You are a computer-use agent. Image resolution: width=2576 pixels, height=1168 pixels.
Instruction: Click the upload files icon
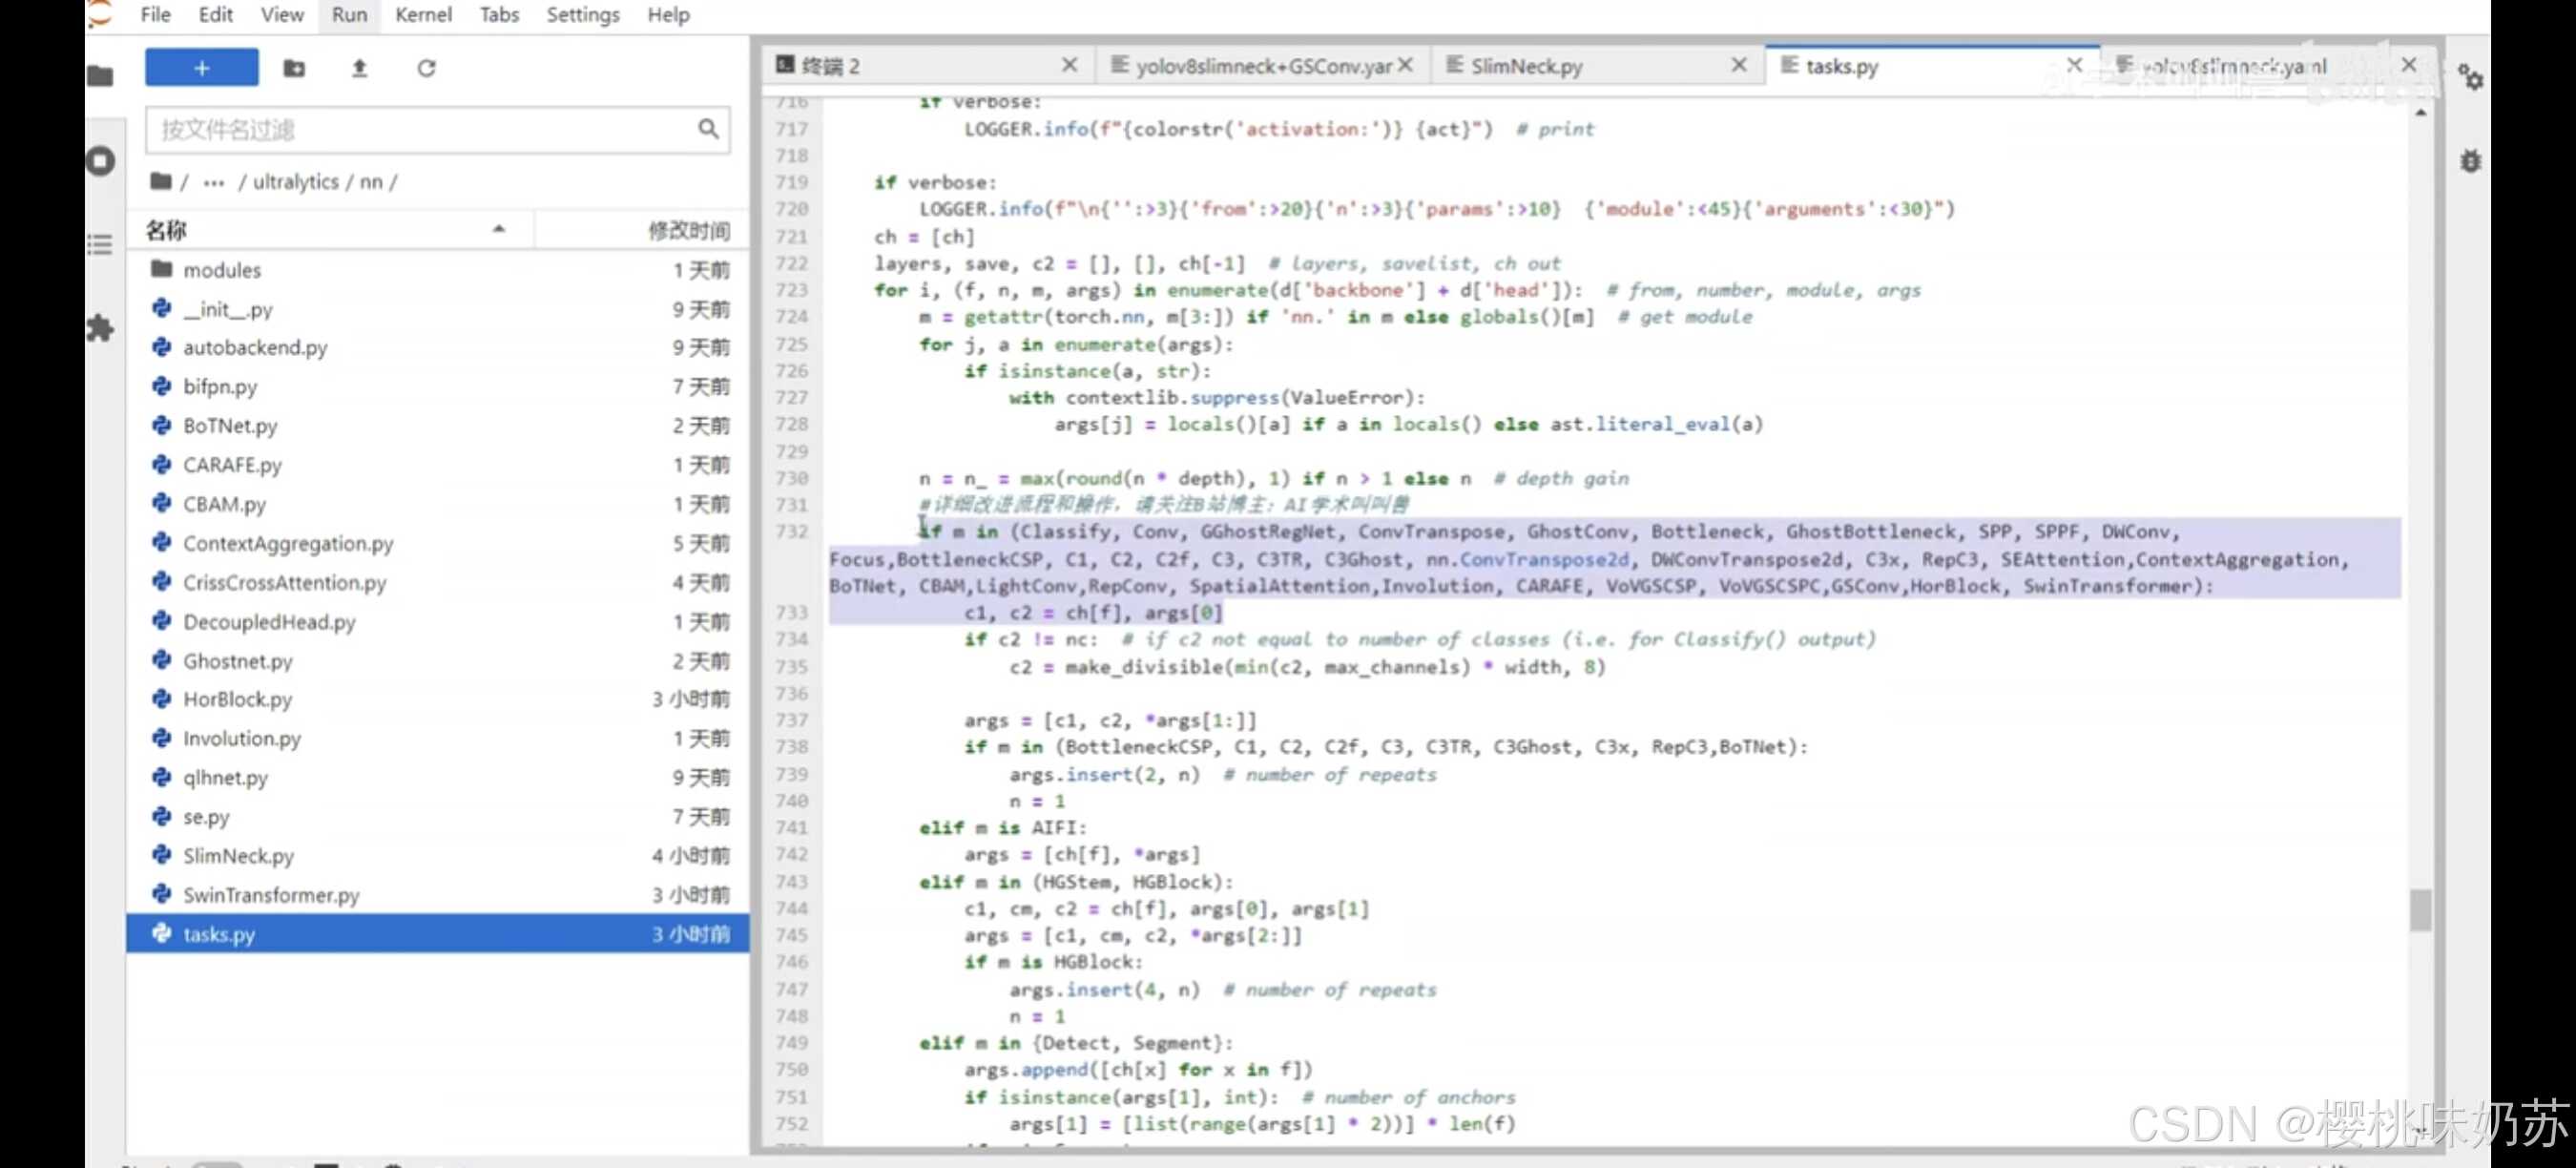(360, 68)
